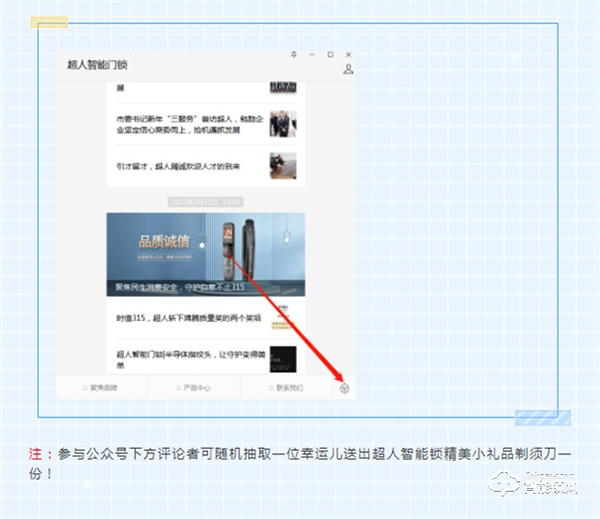Maximize the 超人智能门锁 window

tap(330, 54)
